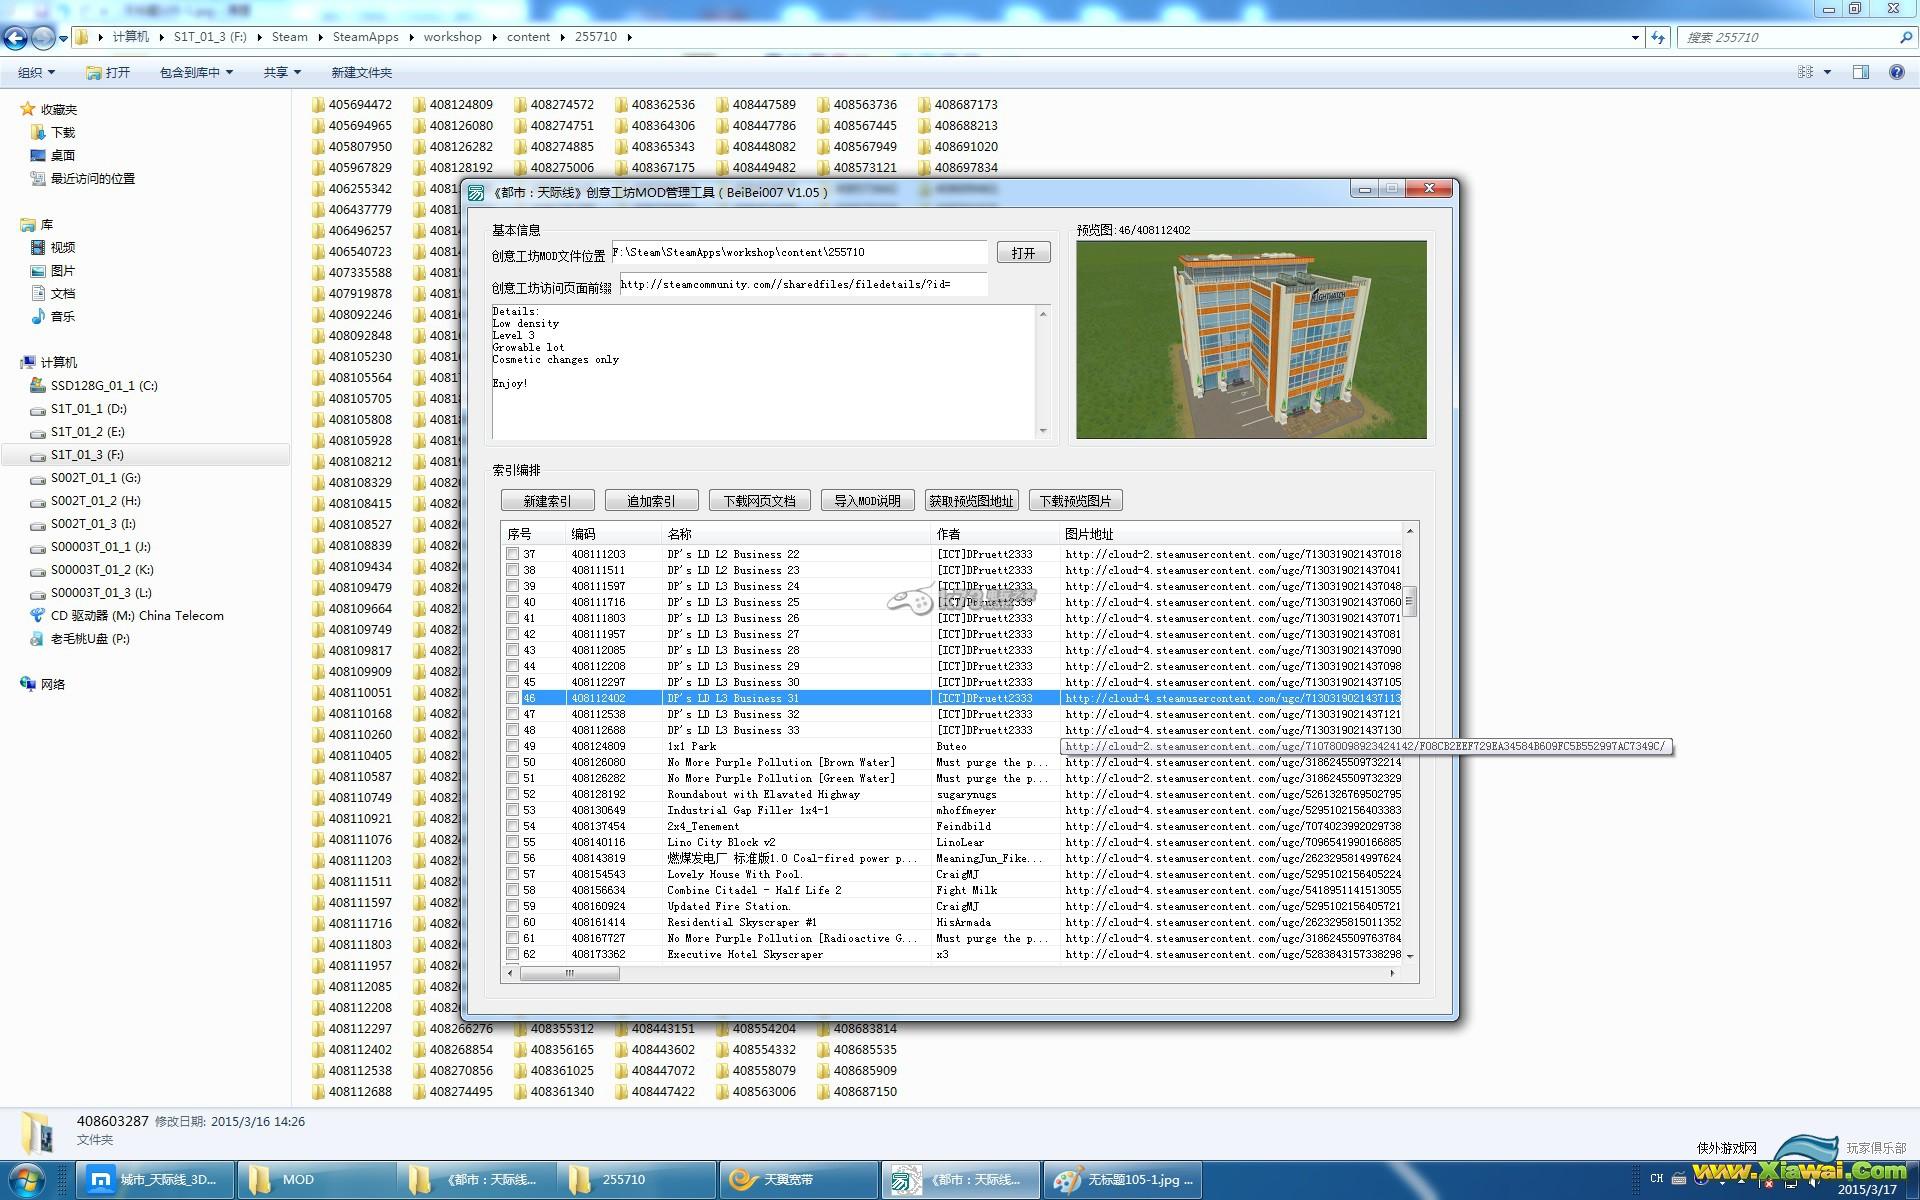Open Explorer help question mark icon
Image resolution: width=1920 pixels, height=1200 pixels.
coord(1896,72)
